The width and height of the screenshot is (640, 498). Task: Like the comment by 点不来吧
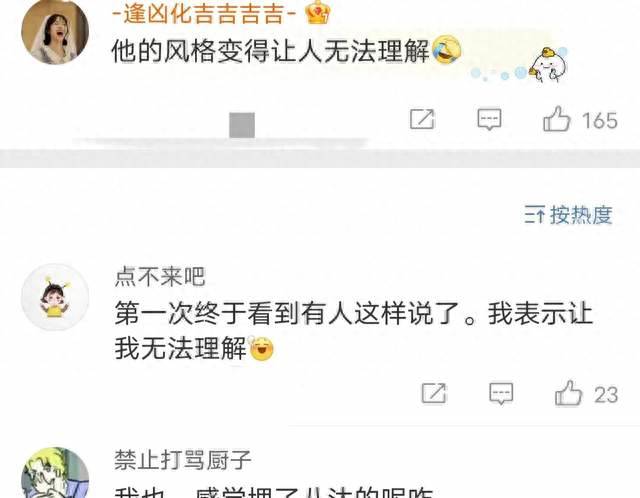(568, 393)
